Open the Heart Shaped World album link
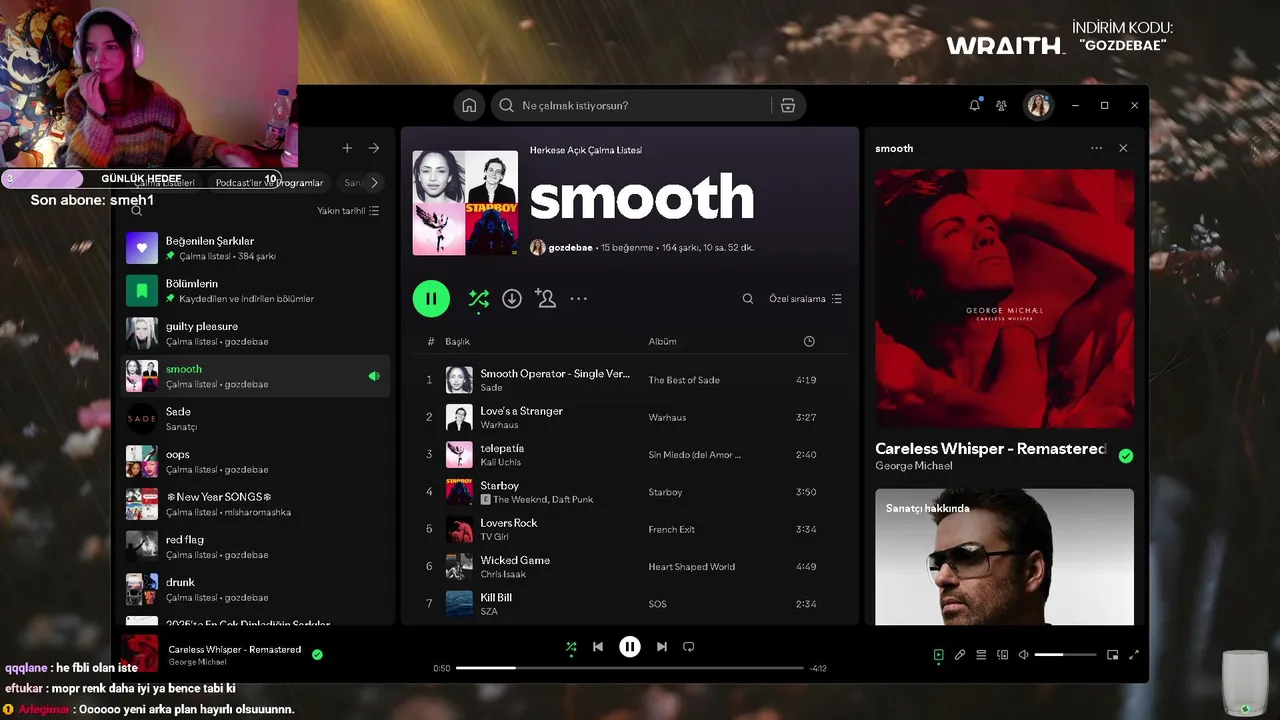 691,567
